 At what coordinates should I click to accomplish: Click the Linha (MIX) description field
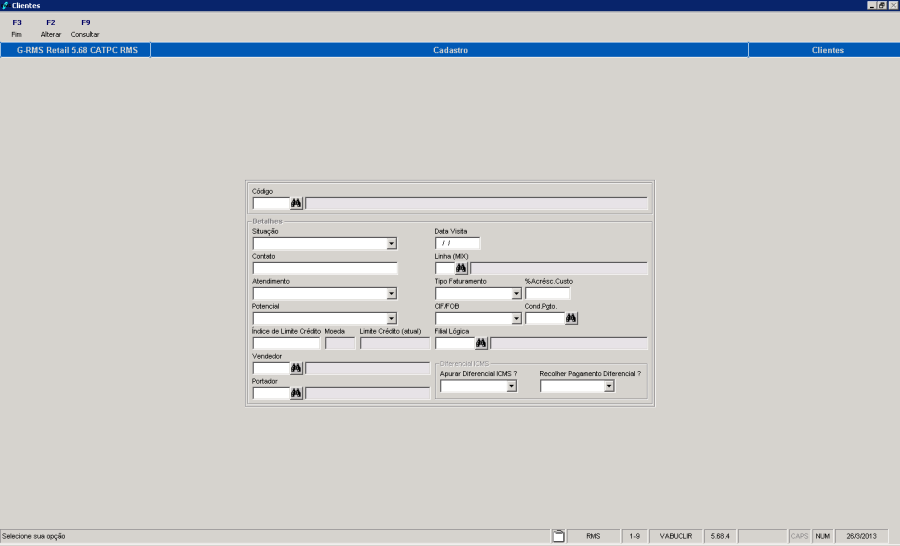point(559,268)
